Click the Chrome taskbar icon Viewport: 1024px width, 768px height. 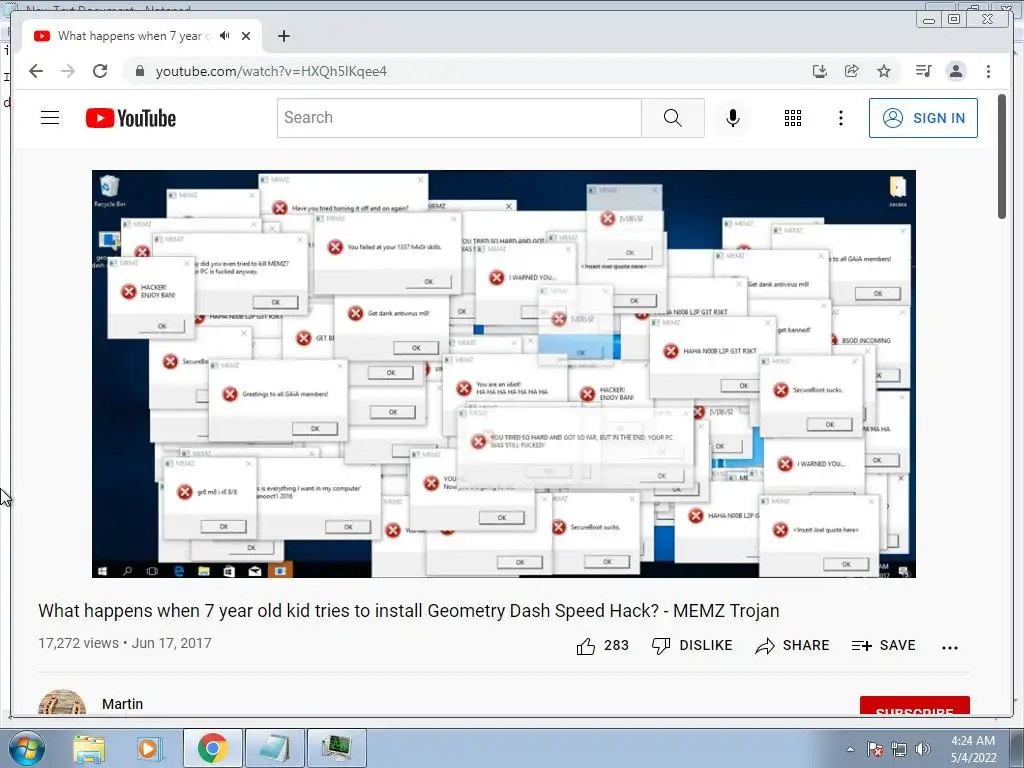pos(213,748)
